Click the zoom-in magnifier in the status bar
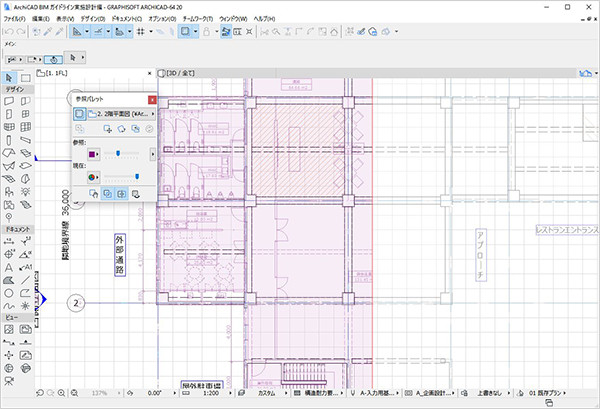This screenshot has width=600, height=409. tap(61, 393)
